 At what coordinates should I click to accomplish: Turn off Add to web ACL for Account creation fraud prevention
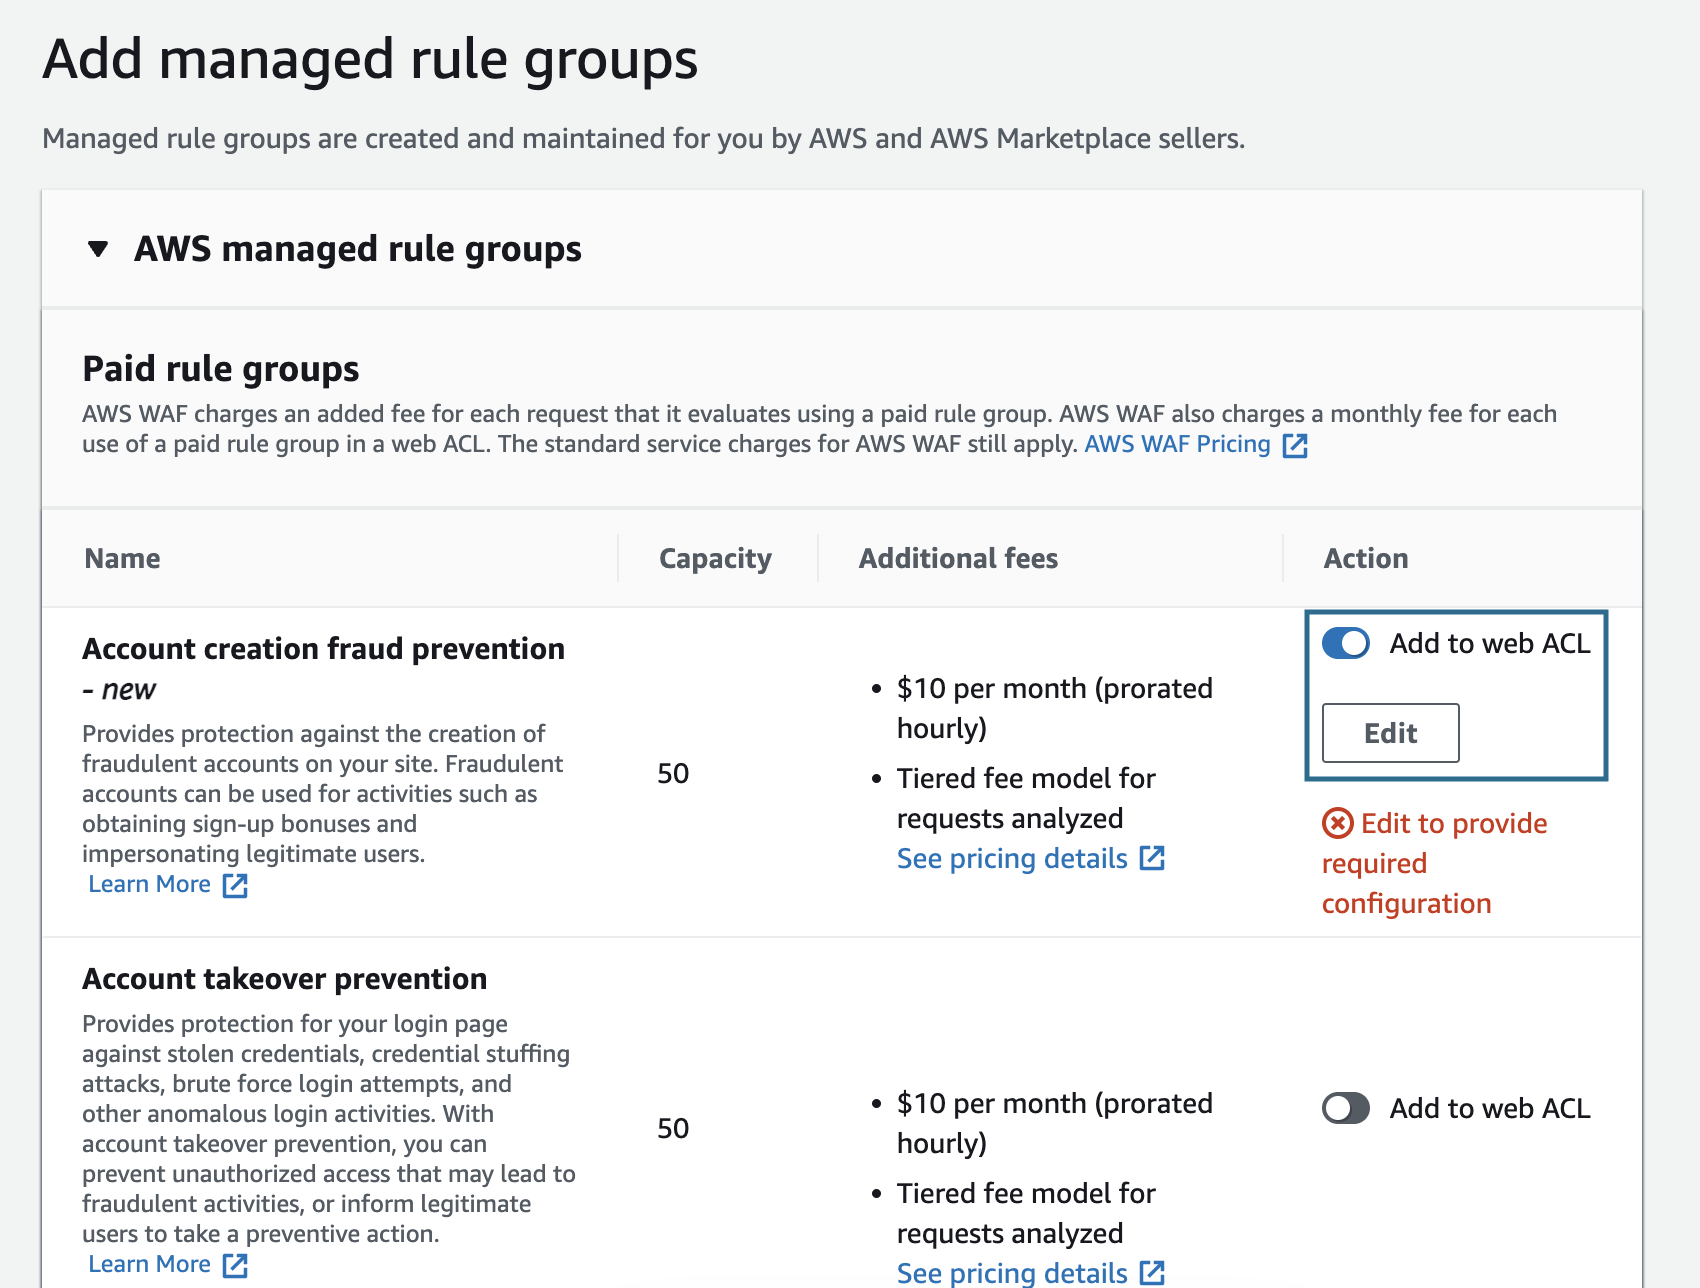point(1346,643)
